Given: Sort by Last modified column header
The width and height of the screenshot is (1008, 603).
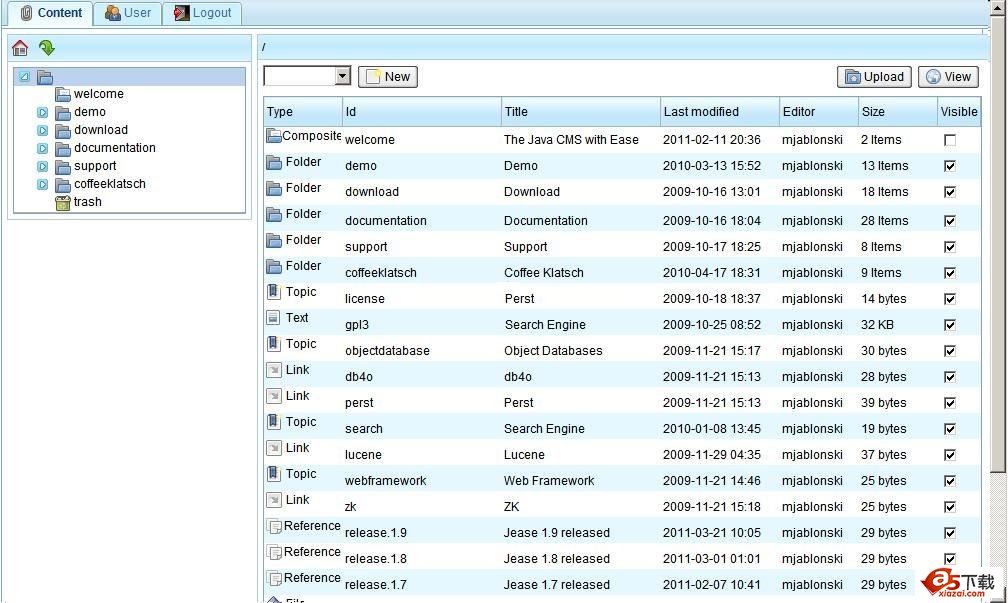Looking at the screenshot, I should pos(701,112).
